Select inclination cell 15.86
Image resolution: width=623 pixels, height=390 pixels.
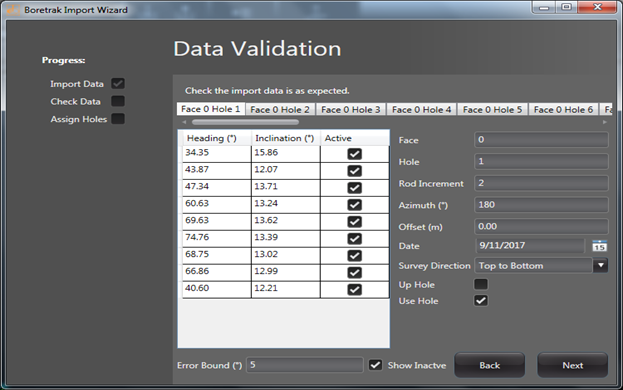point(286,154)
